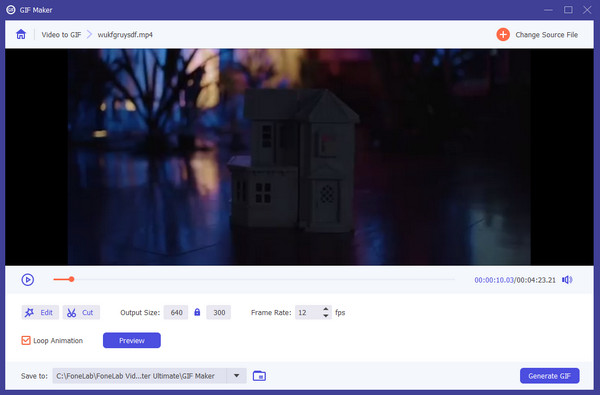The height and width of the screenshot is (395, 600).
Task: Go to the home screen icon
Action: (x=21, y=34)
